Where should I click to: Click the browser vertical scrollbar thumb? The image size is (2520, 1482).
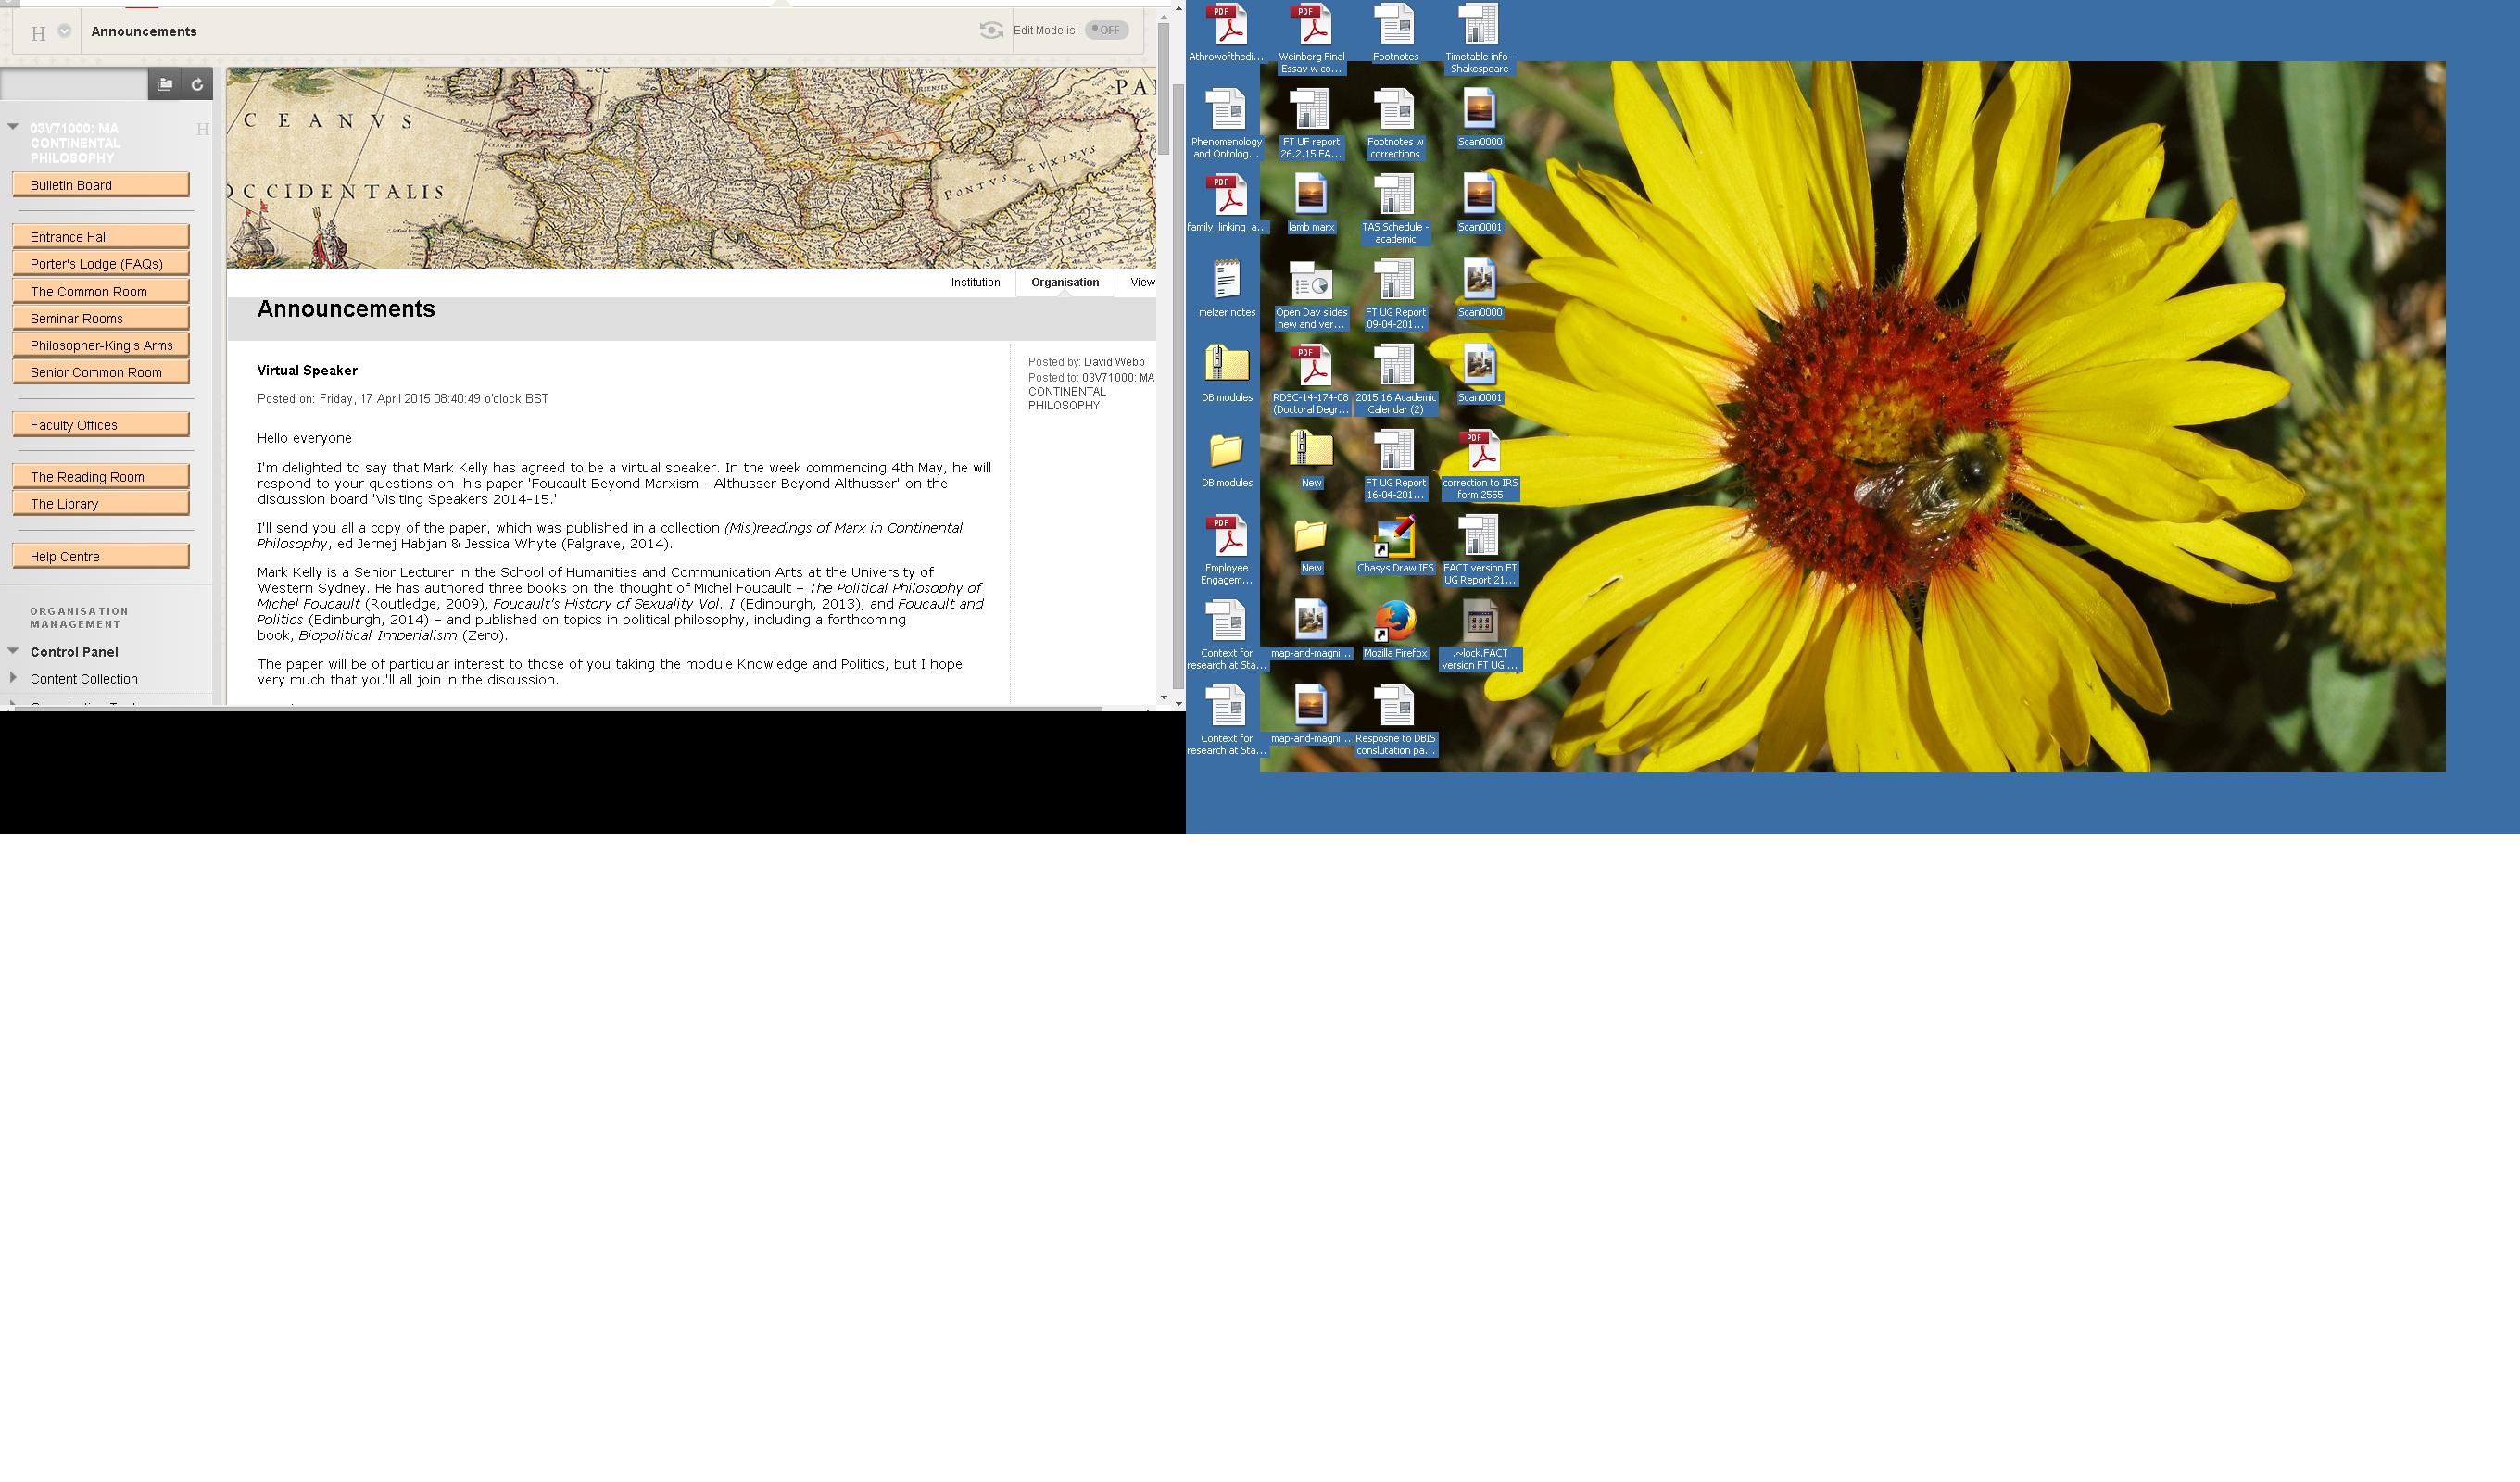[1178, 390]
